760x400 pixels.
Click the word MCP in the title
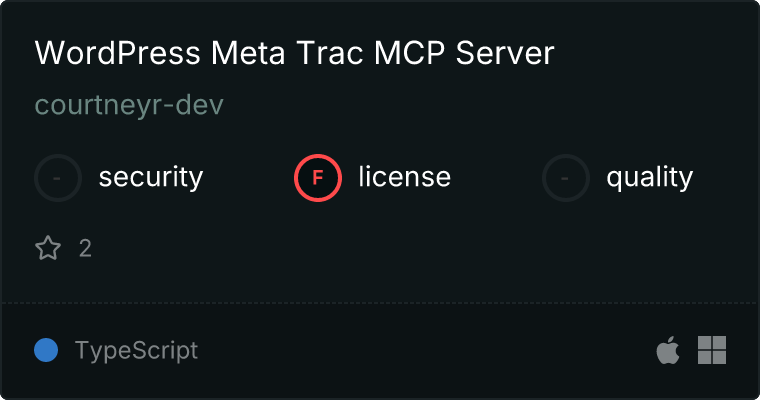point(410,53)
